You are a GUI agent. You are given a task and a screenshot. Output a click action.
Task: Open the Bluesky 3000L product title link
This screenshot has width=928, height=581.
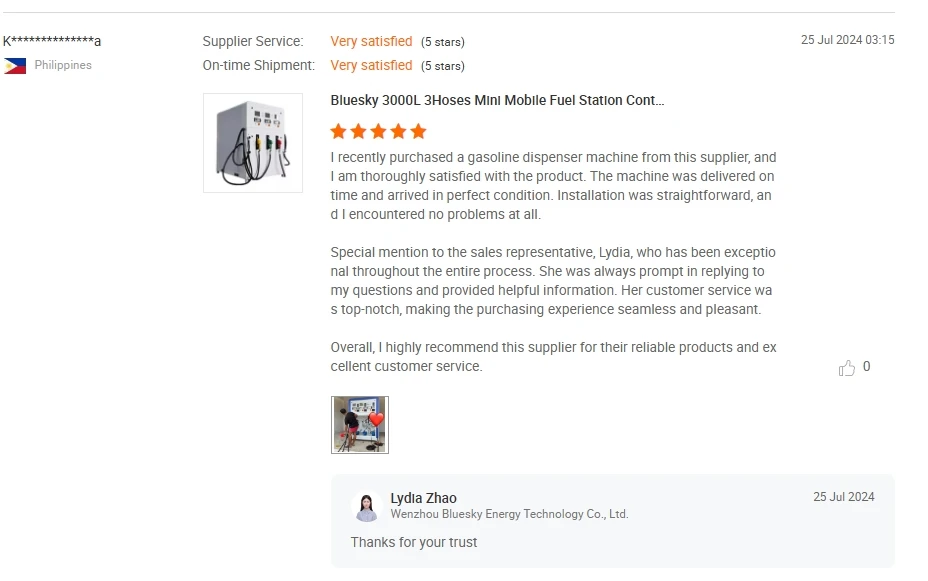click(497, 100)
